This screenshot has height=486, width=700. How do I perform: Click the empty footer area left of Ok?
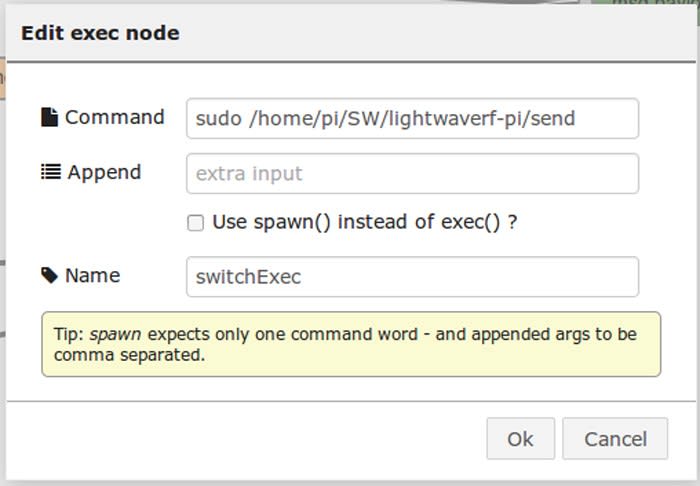[246, 439]
